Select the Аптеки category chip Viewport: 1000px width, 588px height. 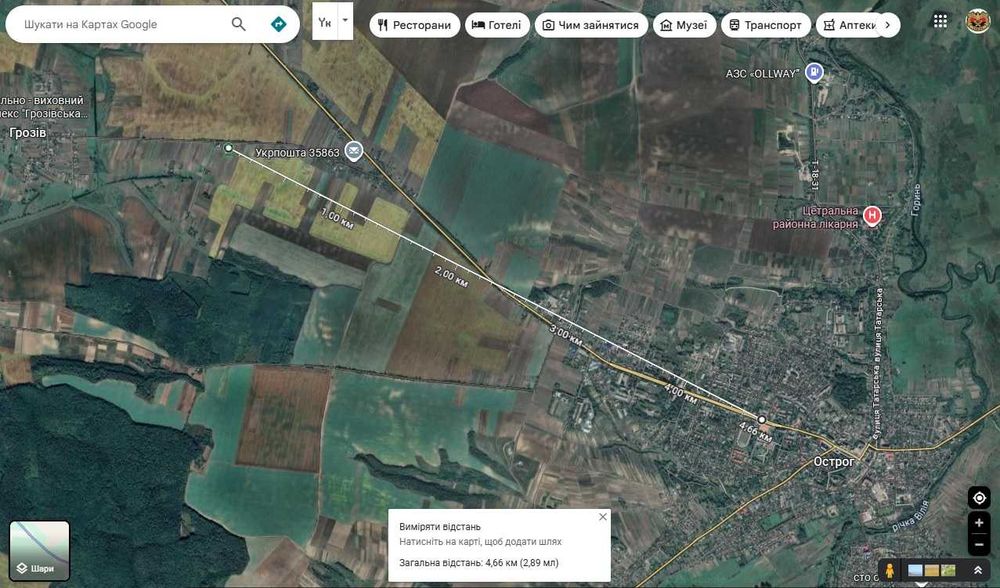(x=849, y=25)
